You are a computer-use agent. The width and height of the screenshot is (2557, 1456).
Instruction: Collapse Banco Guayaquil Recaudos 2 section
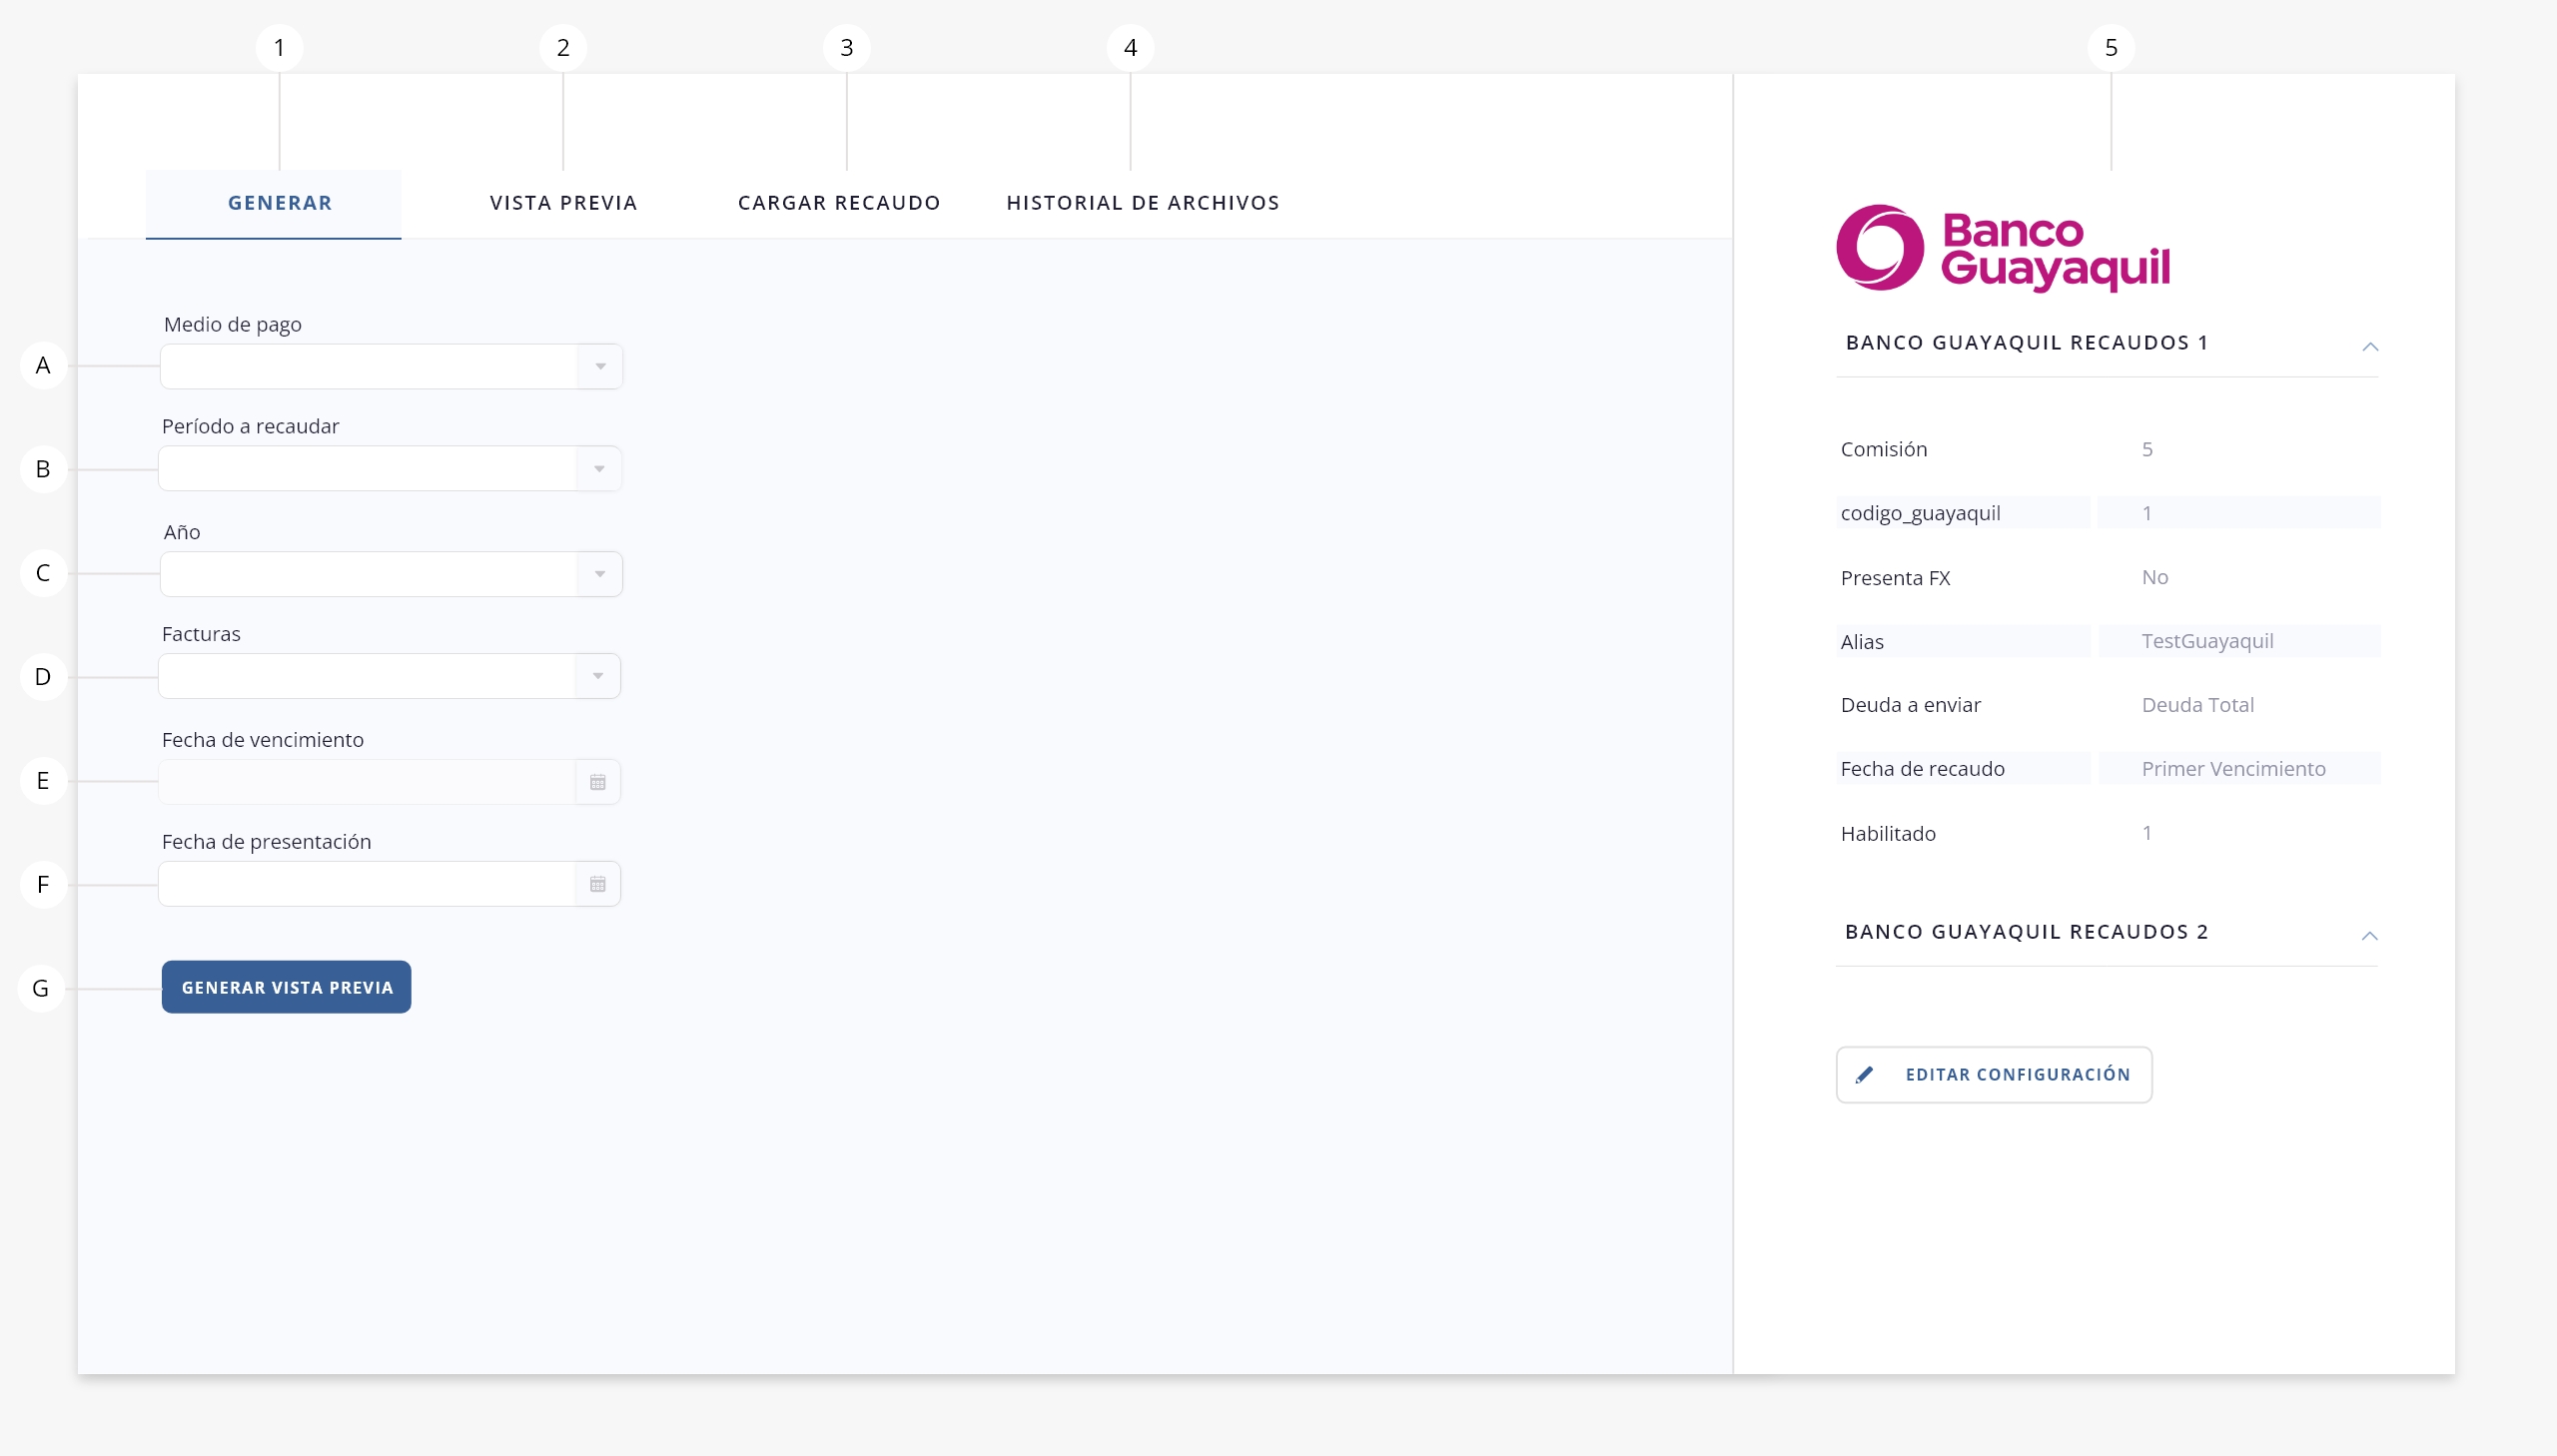point(2369,935)
